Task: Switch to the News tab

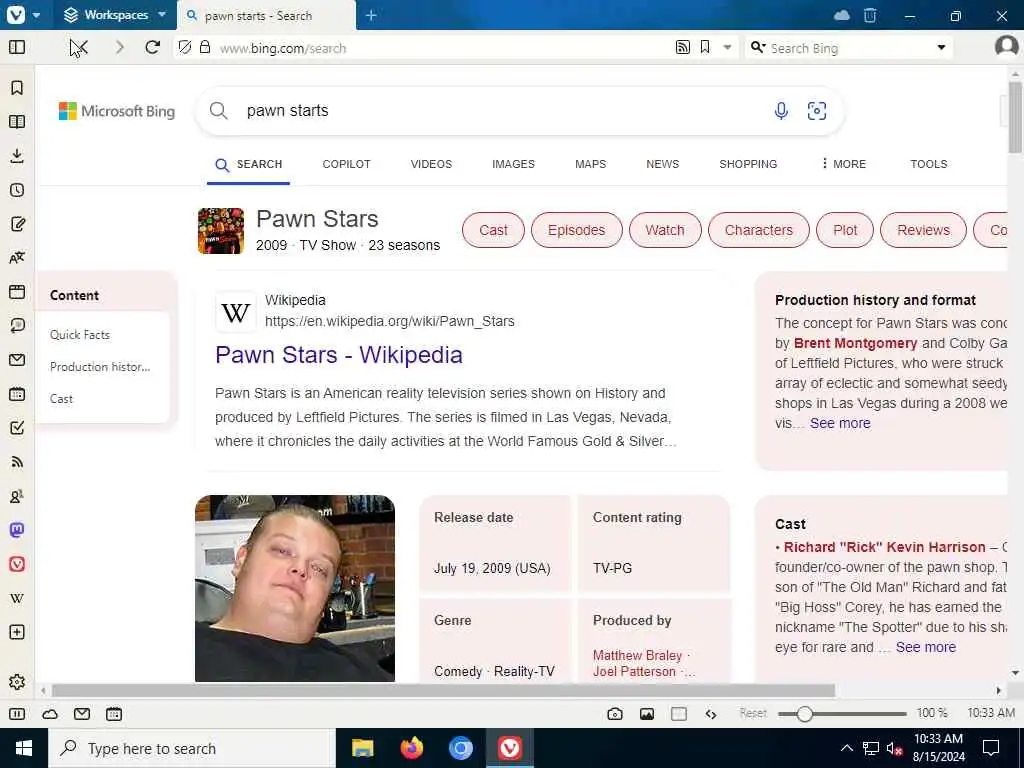Action: tap(662, 164)
